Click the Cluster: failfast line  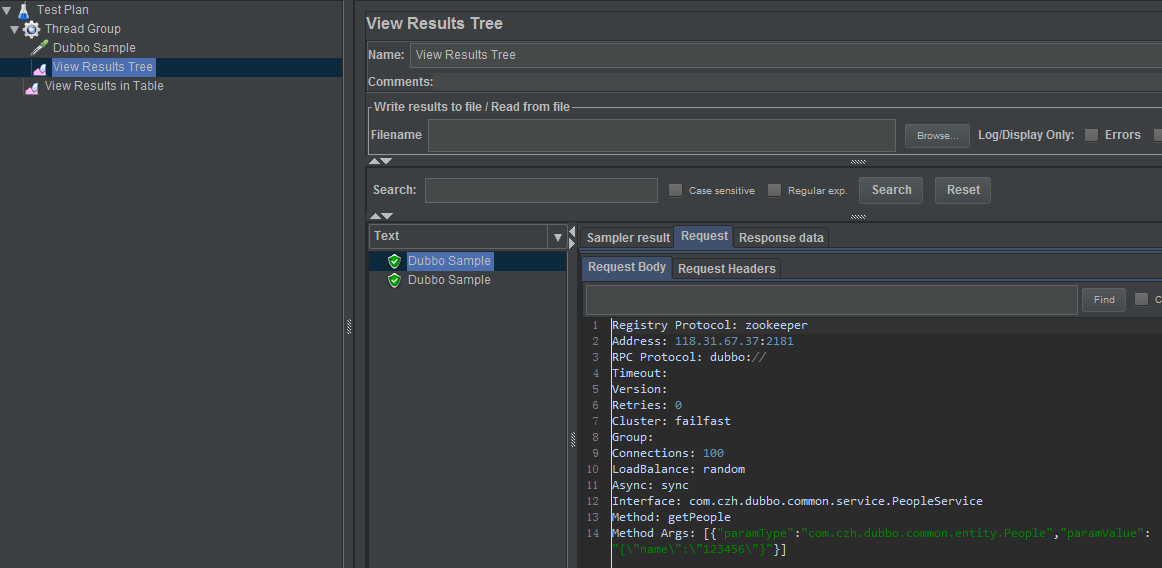pos(671,421)
